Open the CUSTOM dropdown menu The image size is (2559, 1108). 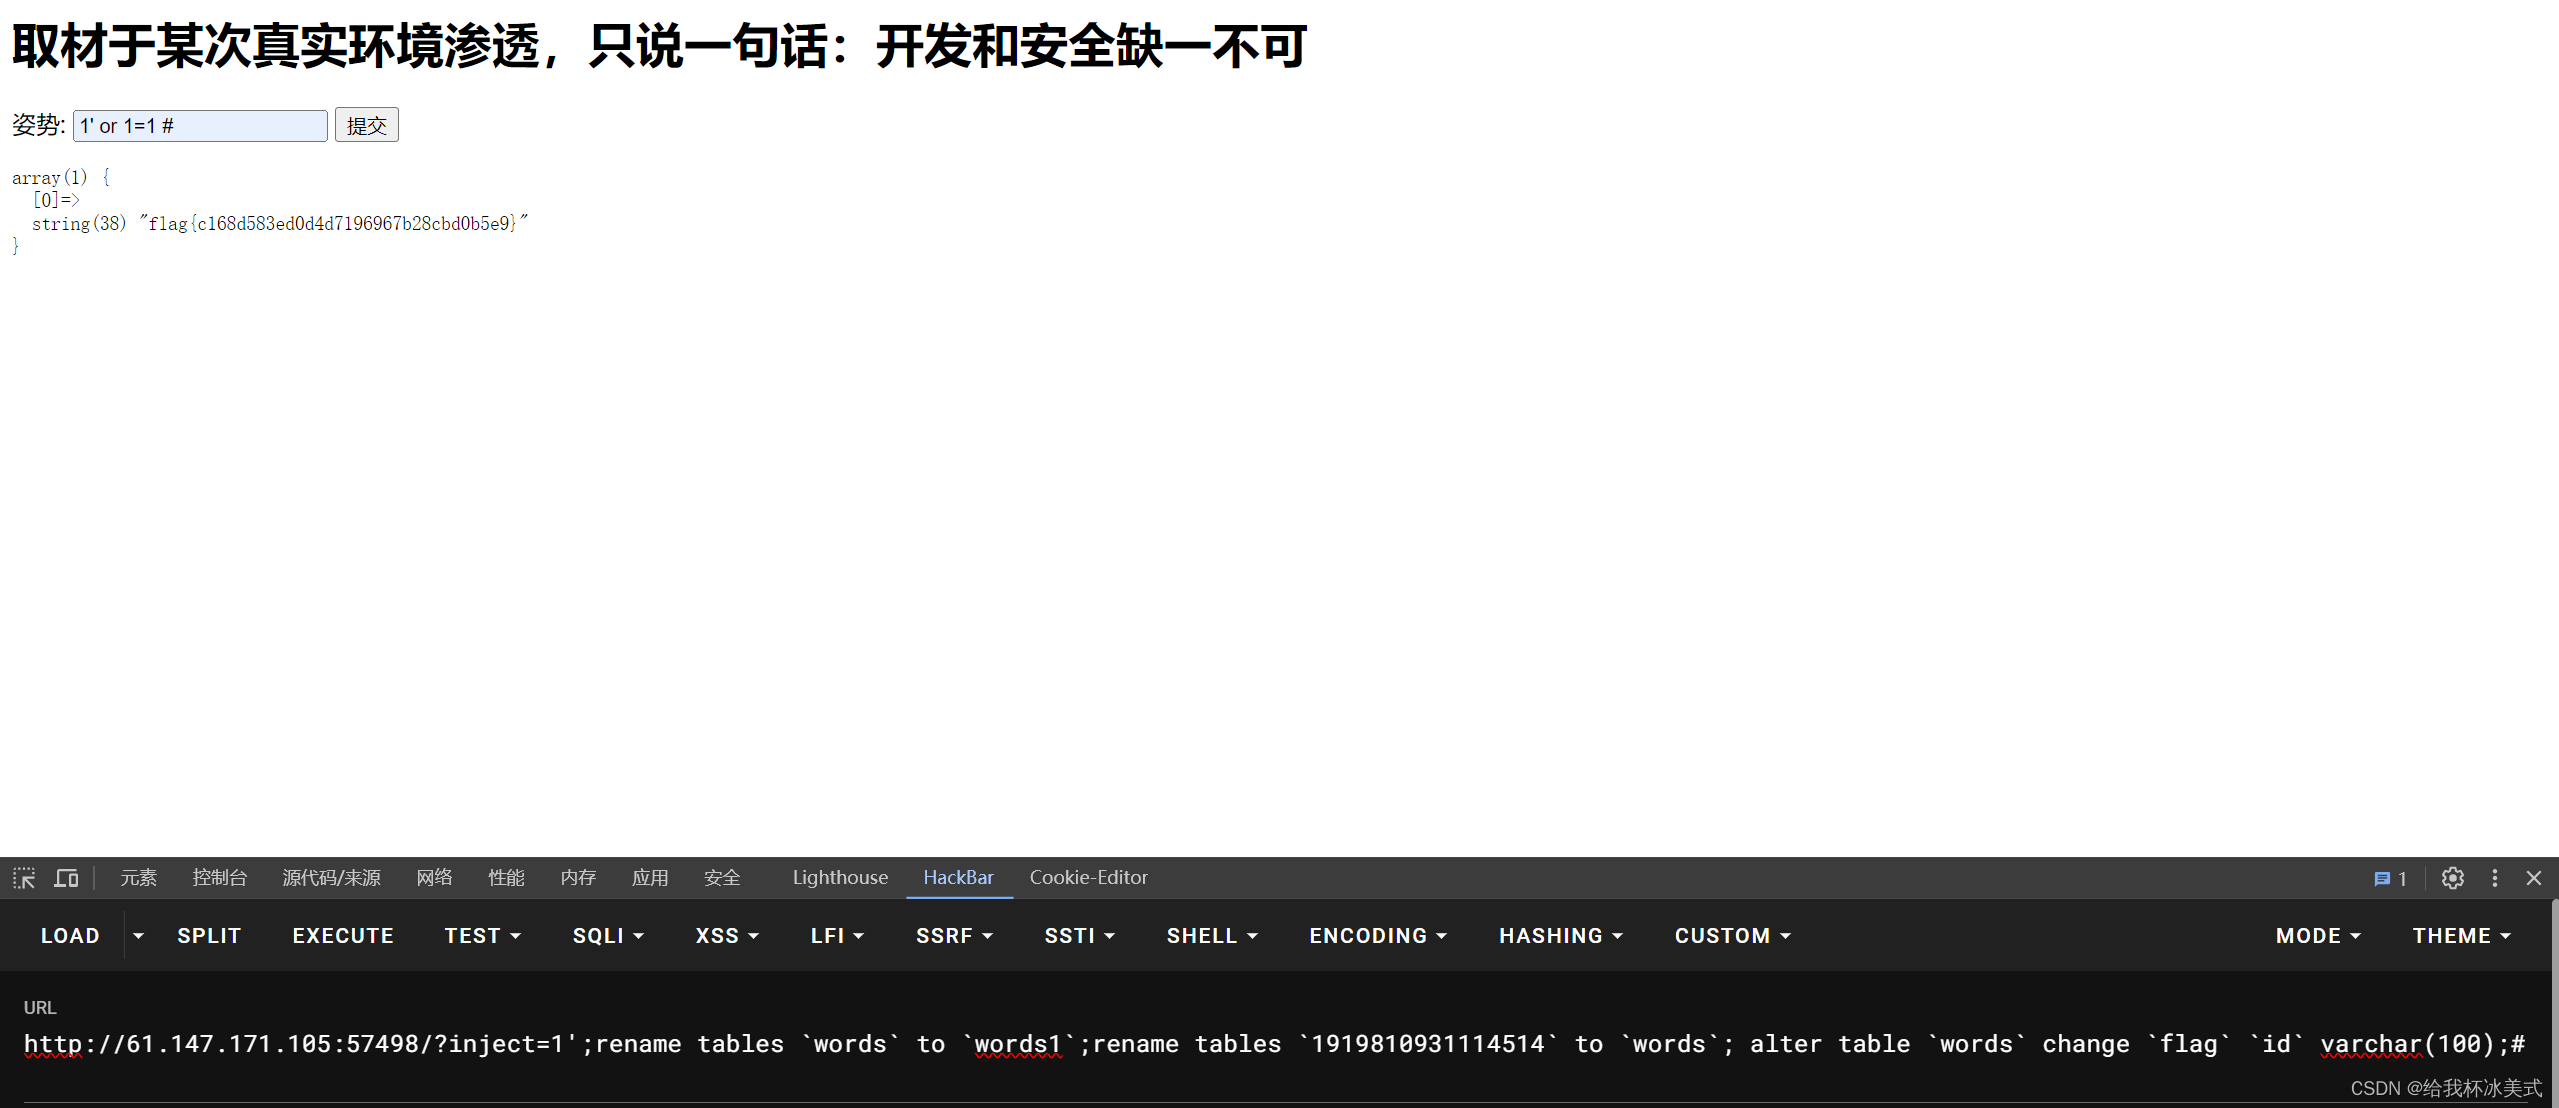click(x=1733, y=936)
